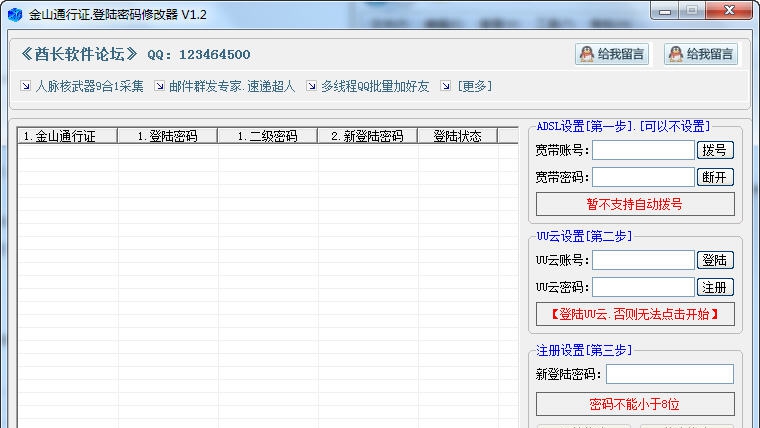The width and height of the screenshot is (760, 428).
Task: Focus the 宽带账号 input field
Action: coord(643,150)
